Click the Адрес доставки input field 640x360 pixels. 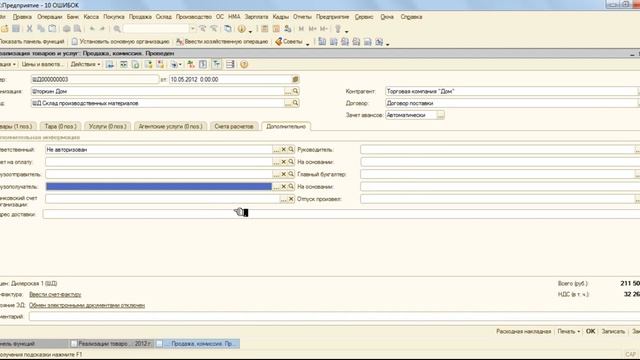pos(341,214)
